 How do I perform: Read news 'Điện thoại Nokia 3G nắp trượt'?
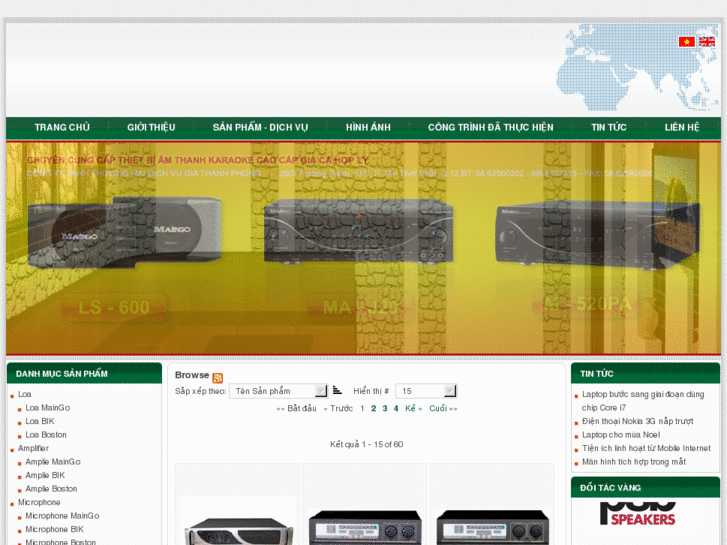pyautogui.click(x=638, y=421)
